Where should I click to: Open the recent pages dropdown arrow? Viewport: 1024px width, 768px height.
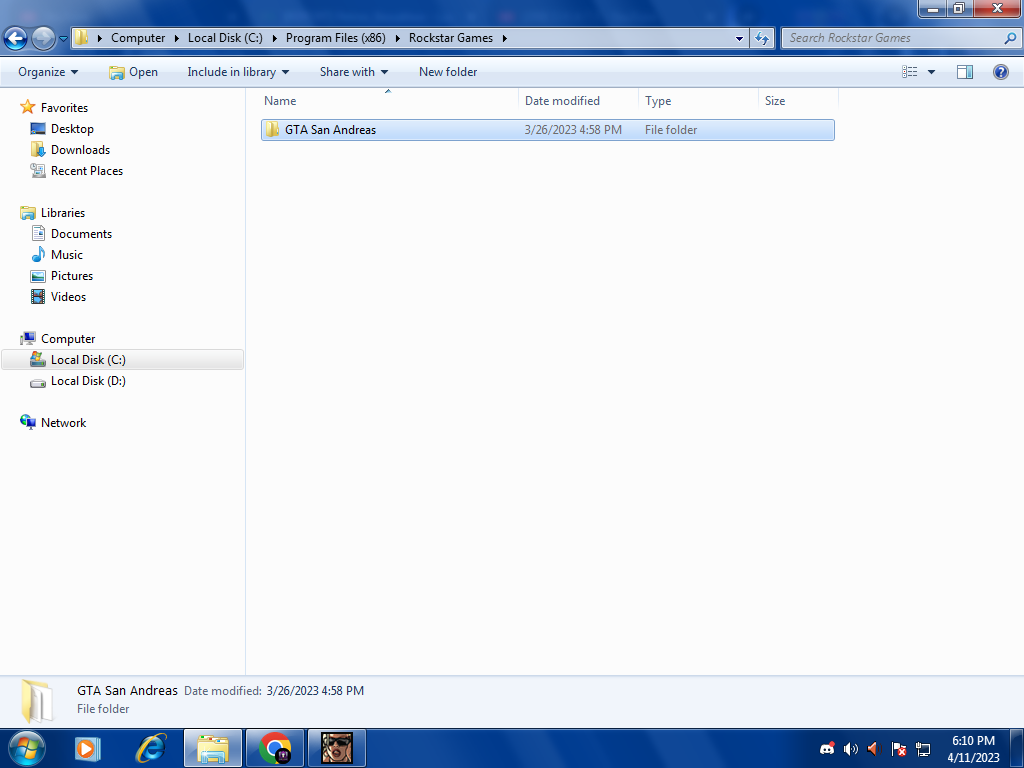point(63,39)
